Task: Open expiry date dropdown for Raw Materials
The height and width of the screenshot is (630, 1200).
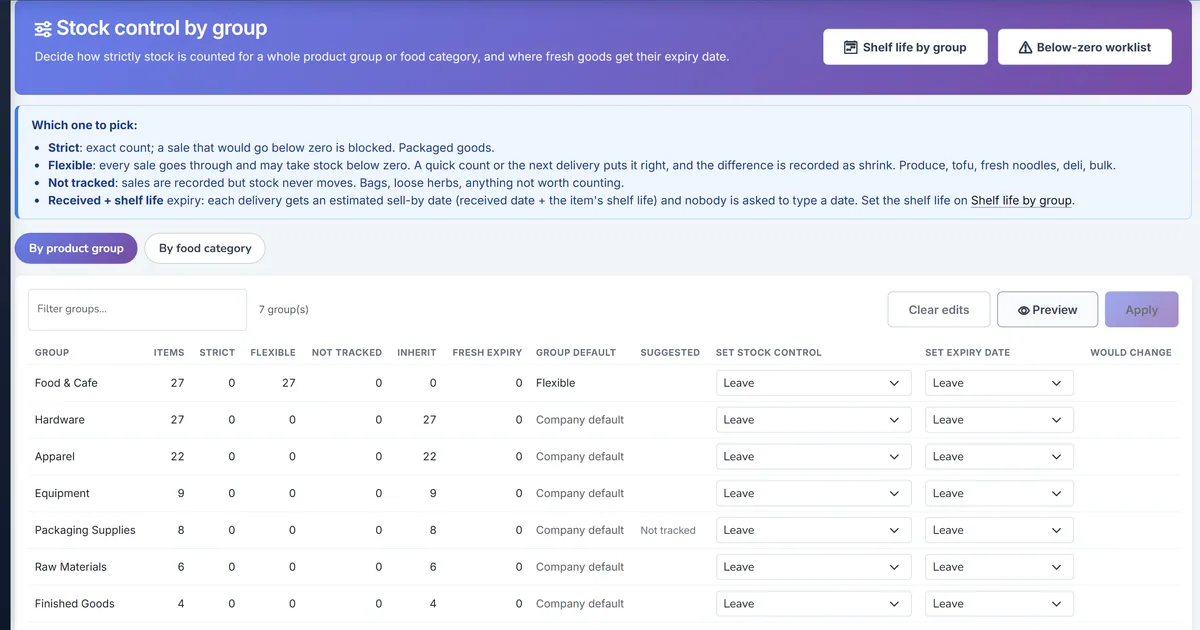Action: 999,567
